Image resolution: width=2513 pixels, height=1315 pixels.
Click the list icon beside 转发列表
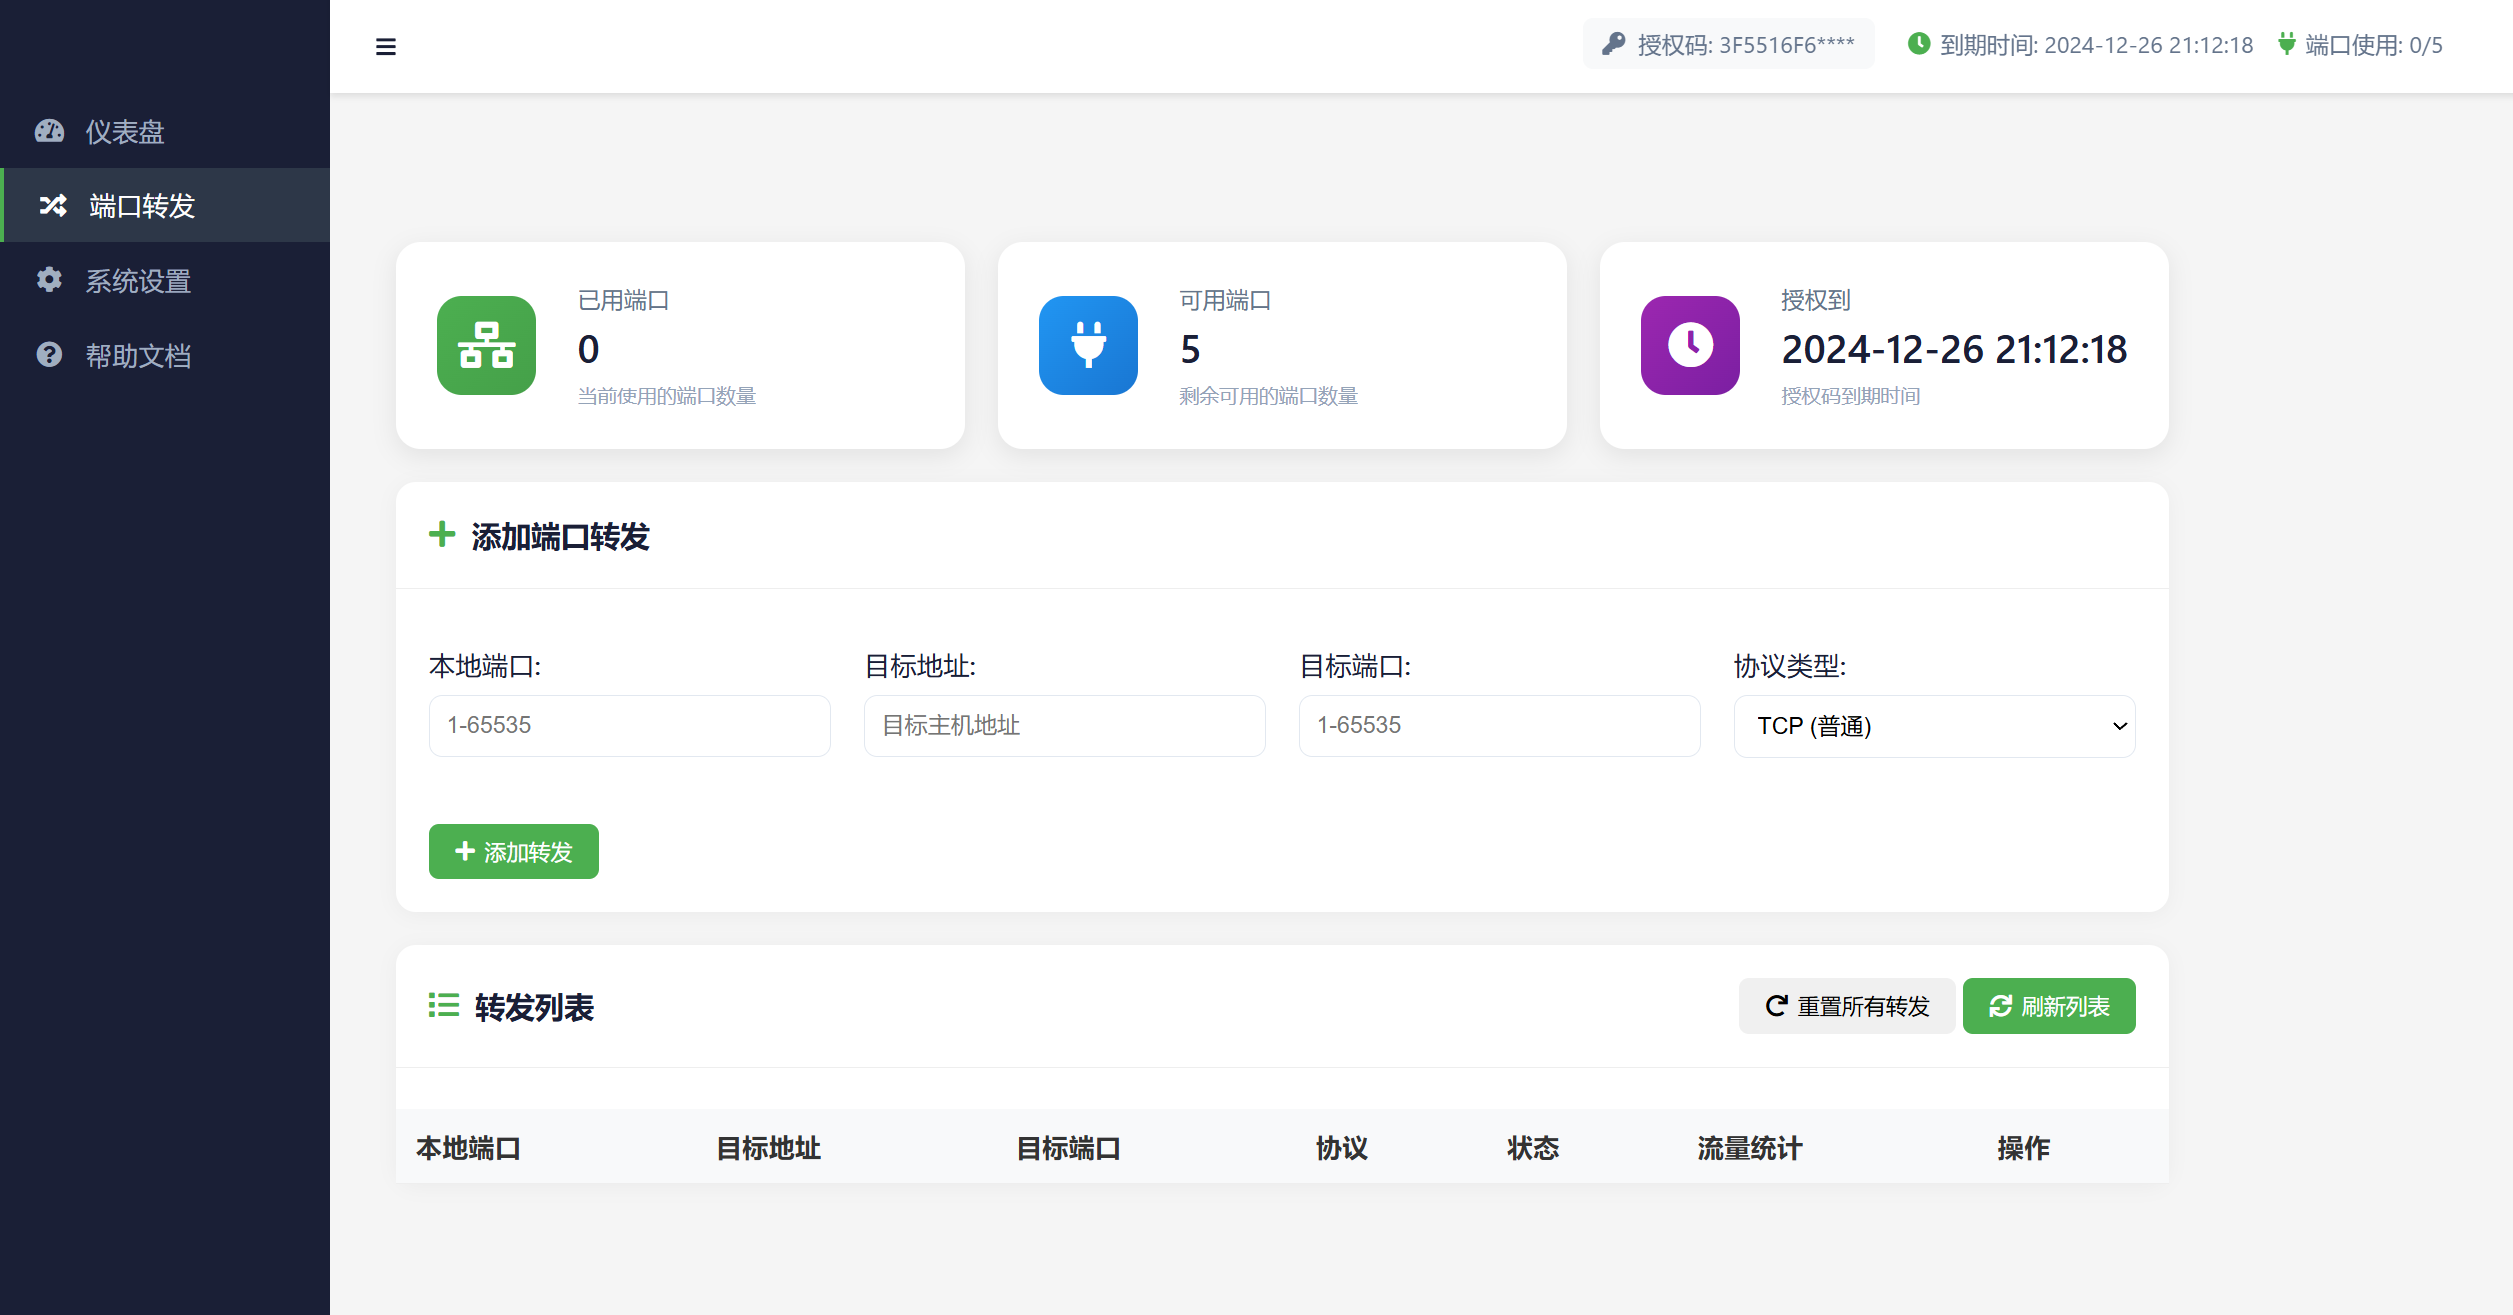point(441,1006)
